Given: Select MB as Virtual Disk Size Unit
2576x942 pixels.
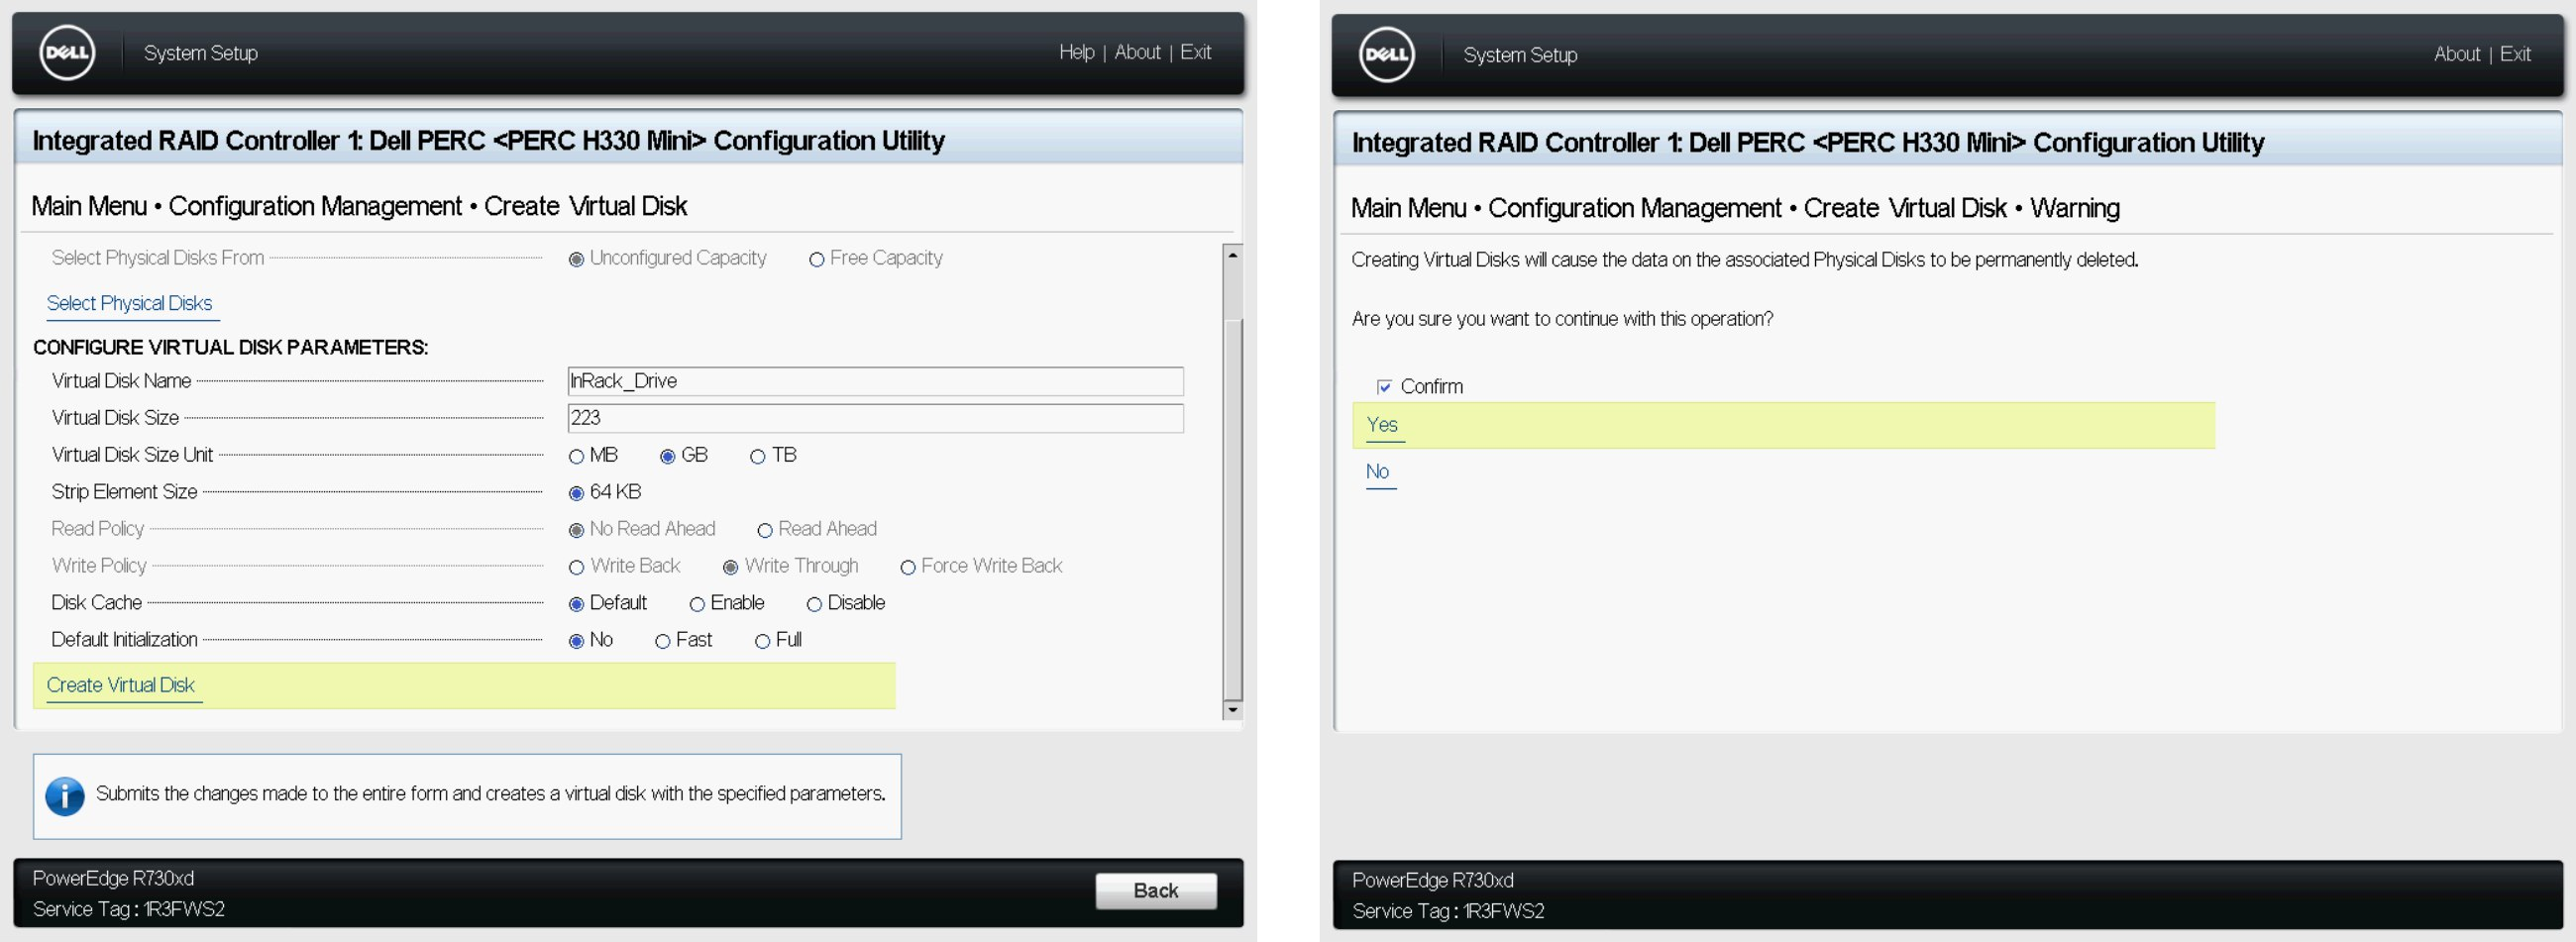Looking at the screenshot, I should click(576, 457).
